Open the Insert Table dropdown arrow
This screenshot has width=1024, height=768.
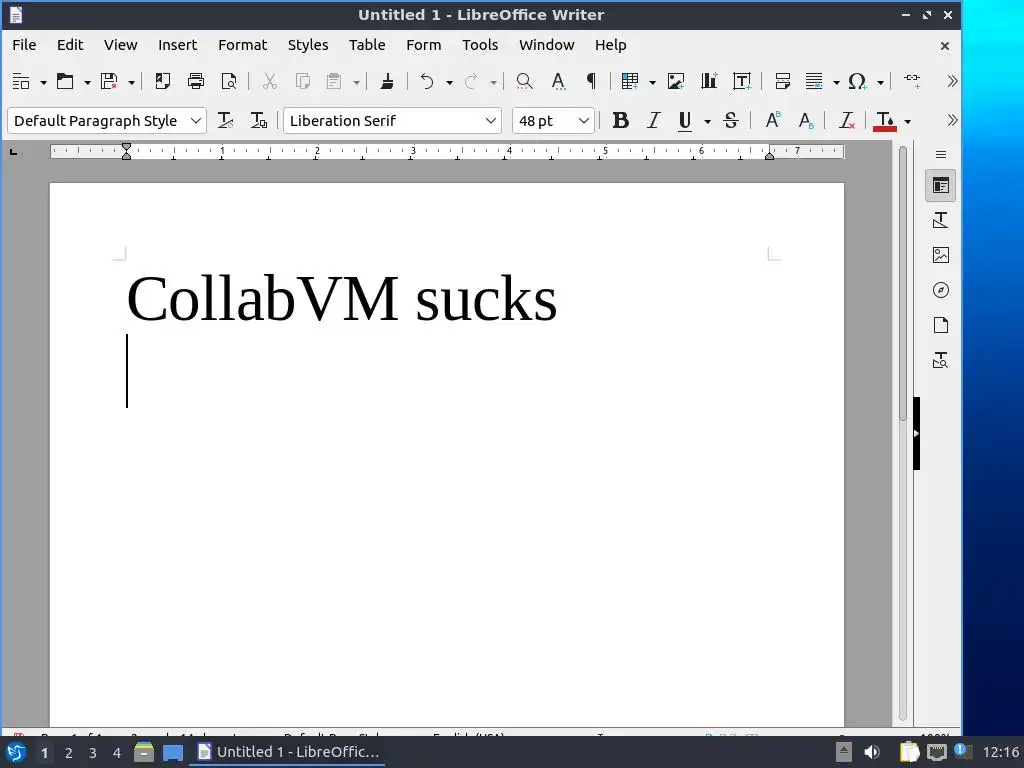(652, 82)
